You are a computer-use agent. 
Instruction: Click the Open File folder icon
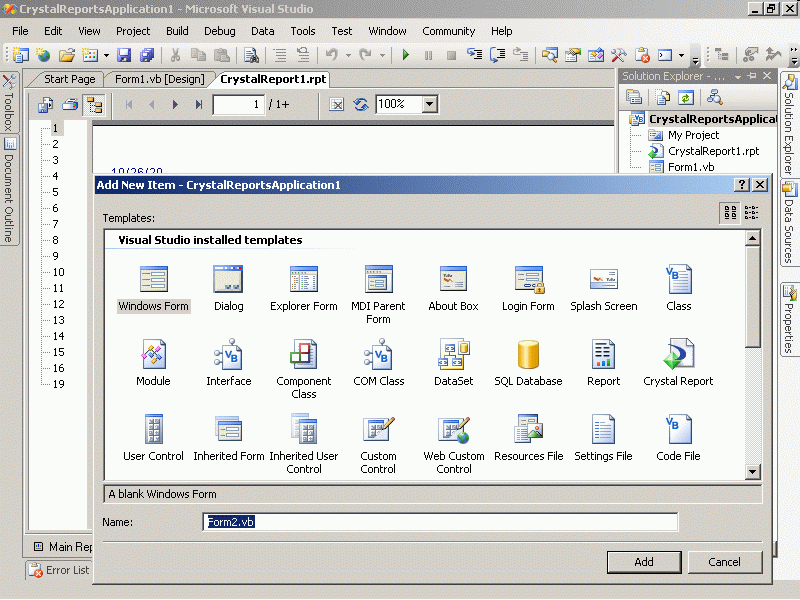(67, 55)
